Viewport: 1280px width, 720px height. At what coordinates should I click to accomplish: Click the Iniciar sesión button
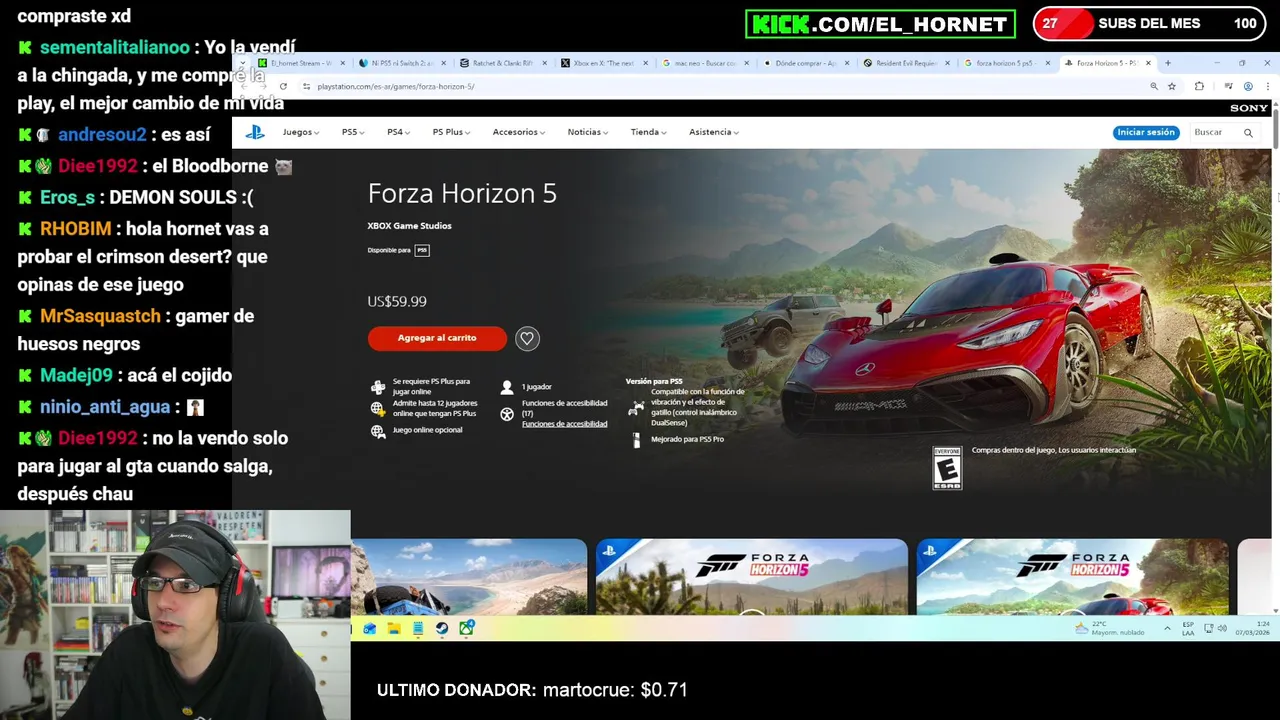tap(1146, 132)
